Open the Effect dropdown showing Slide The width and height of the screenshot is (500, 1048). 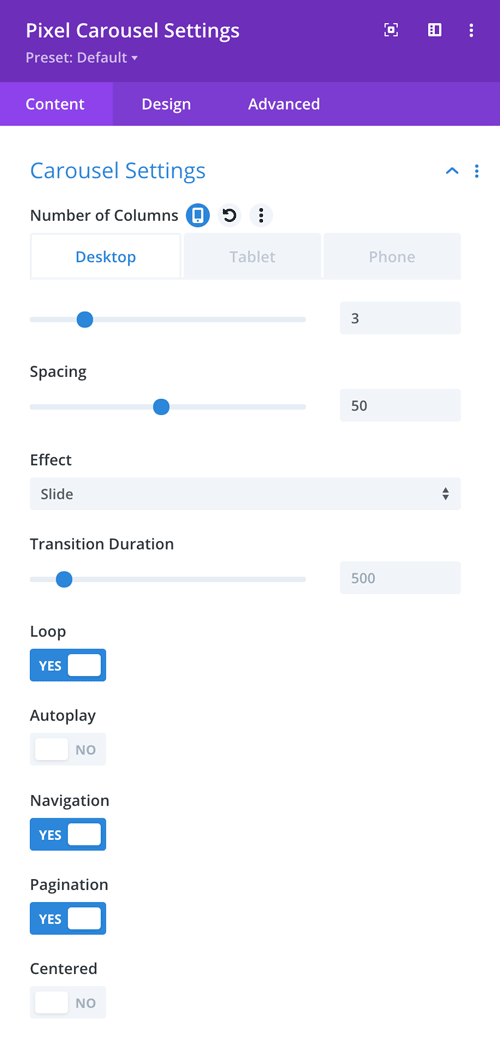[x=245, y=494]
